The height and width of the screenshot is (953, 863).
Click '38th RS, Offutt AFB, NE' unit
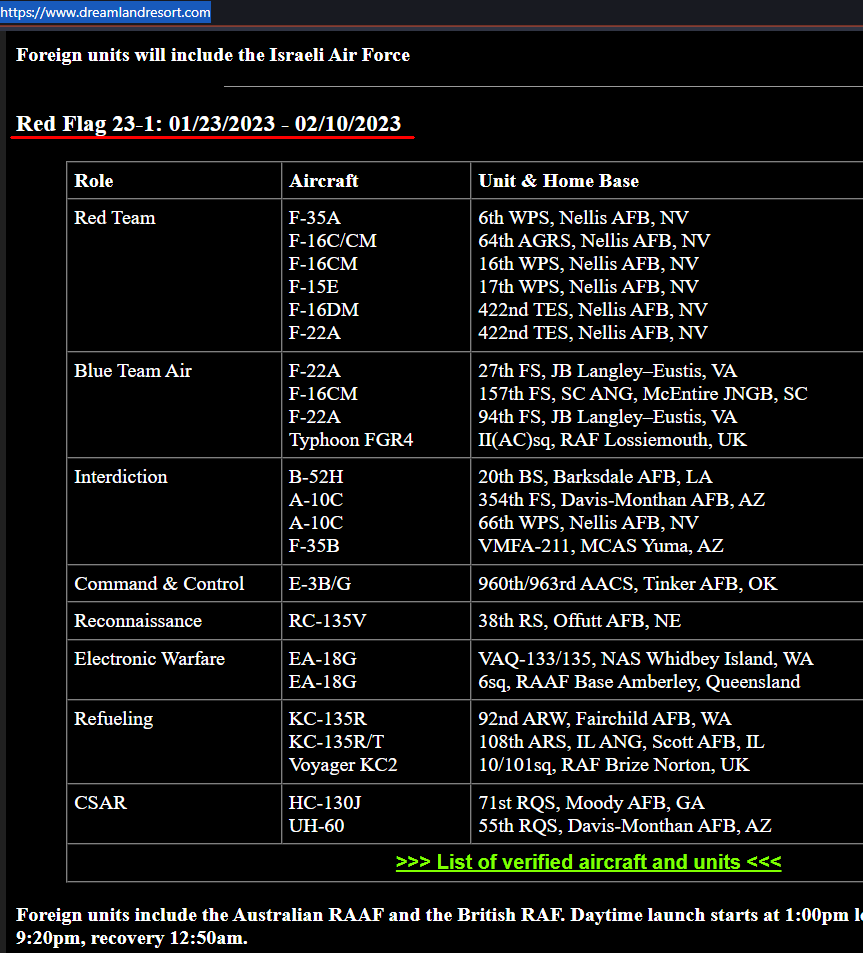(x=579, y=621)
